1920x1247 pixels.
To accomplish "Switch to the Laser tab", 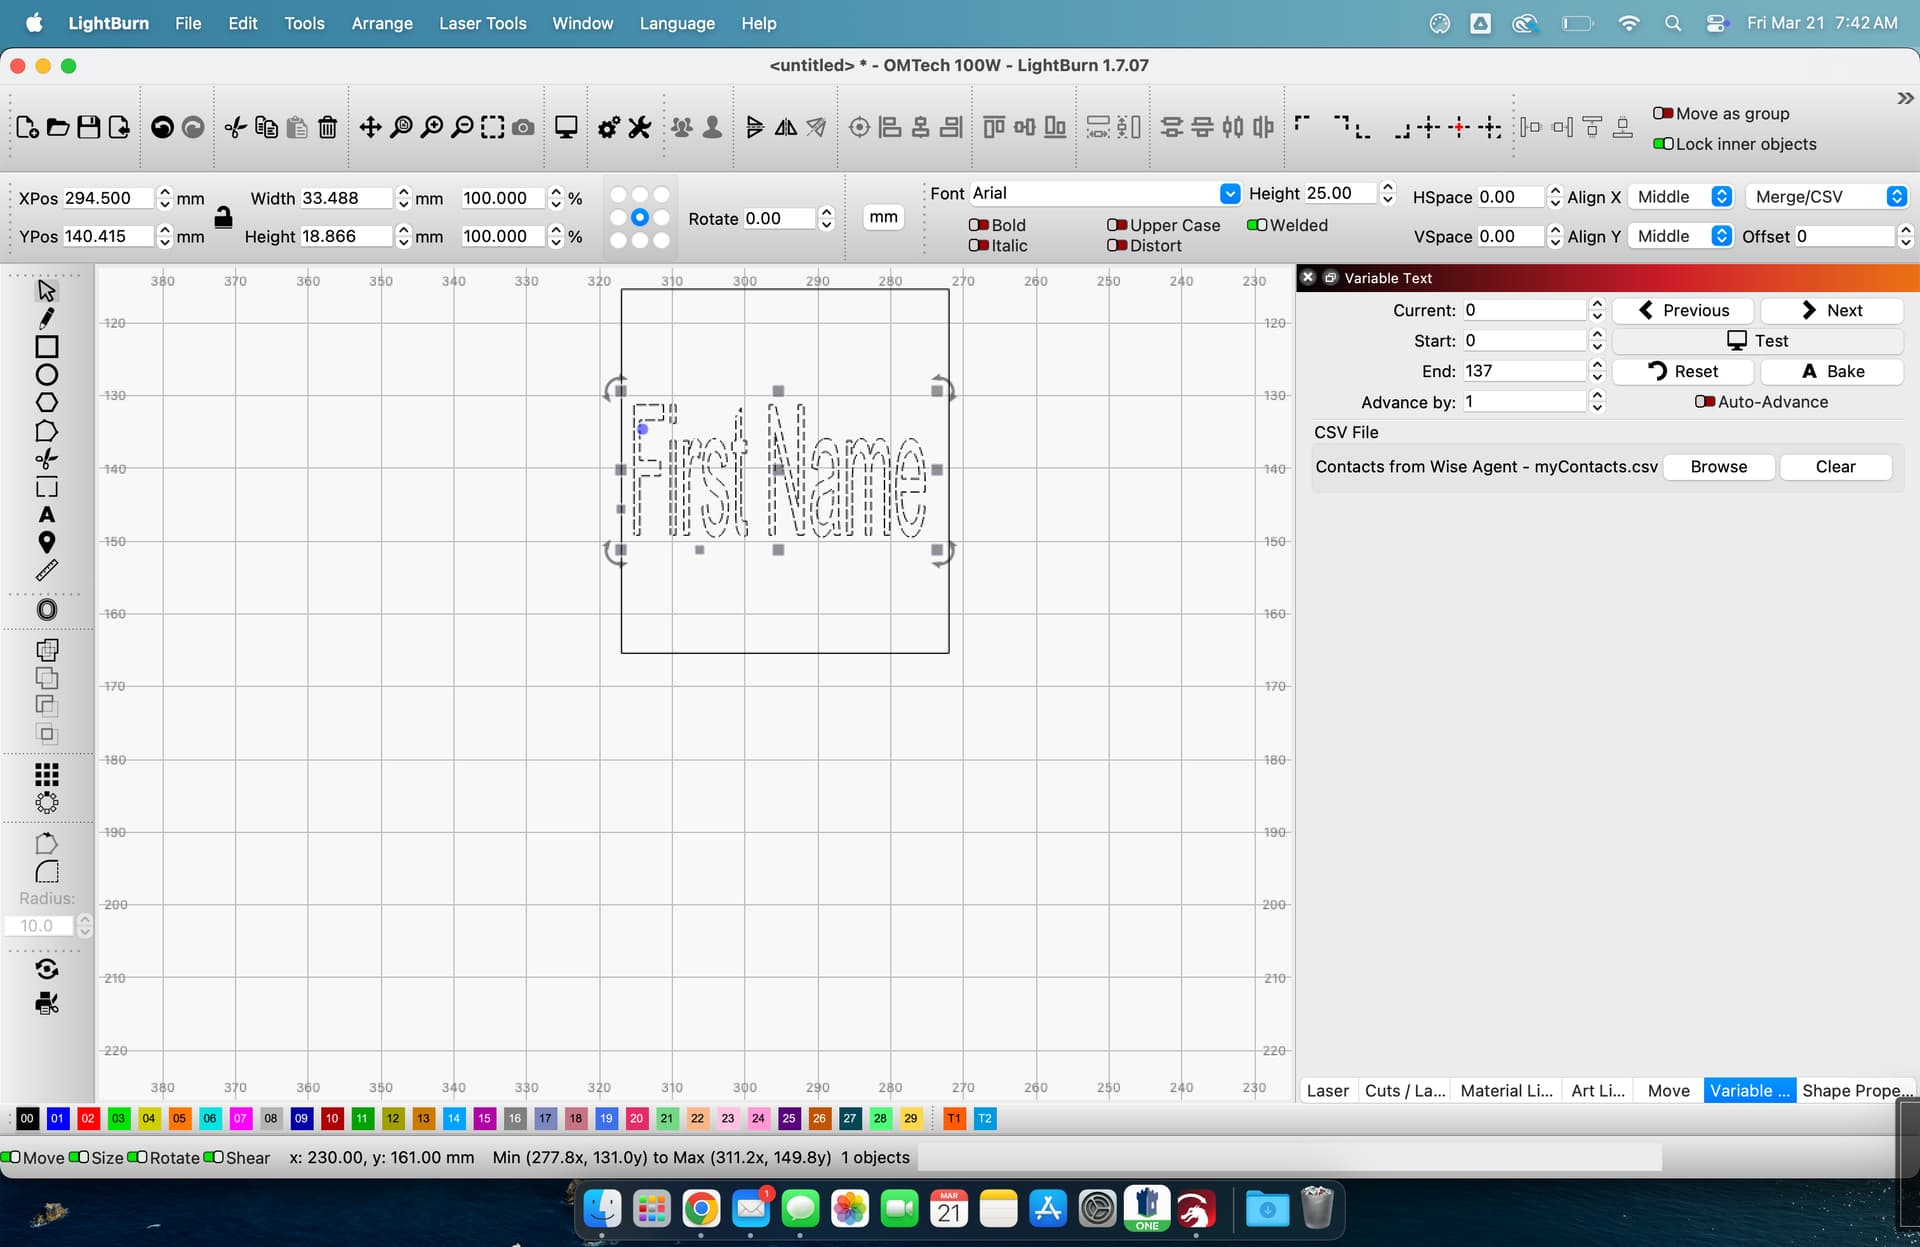I will click(1327, 1090).
